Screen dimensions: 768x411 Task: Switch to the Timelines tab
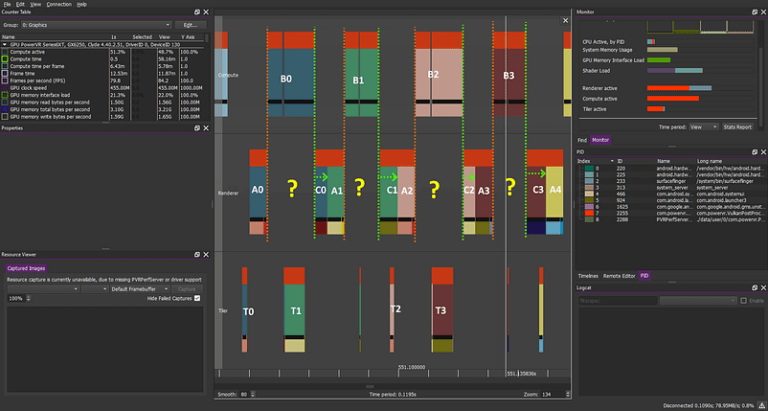[588, 276]
